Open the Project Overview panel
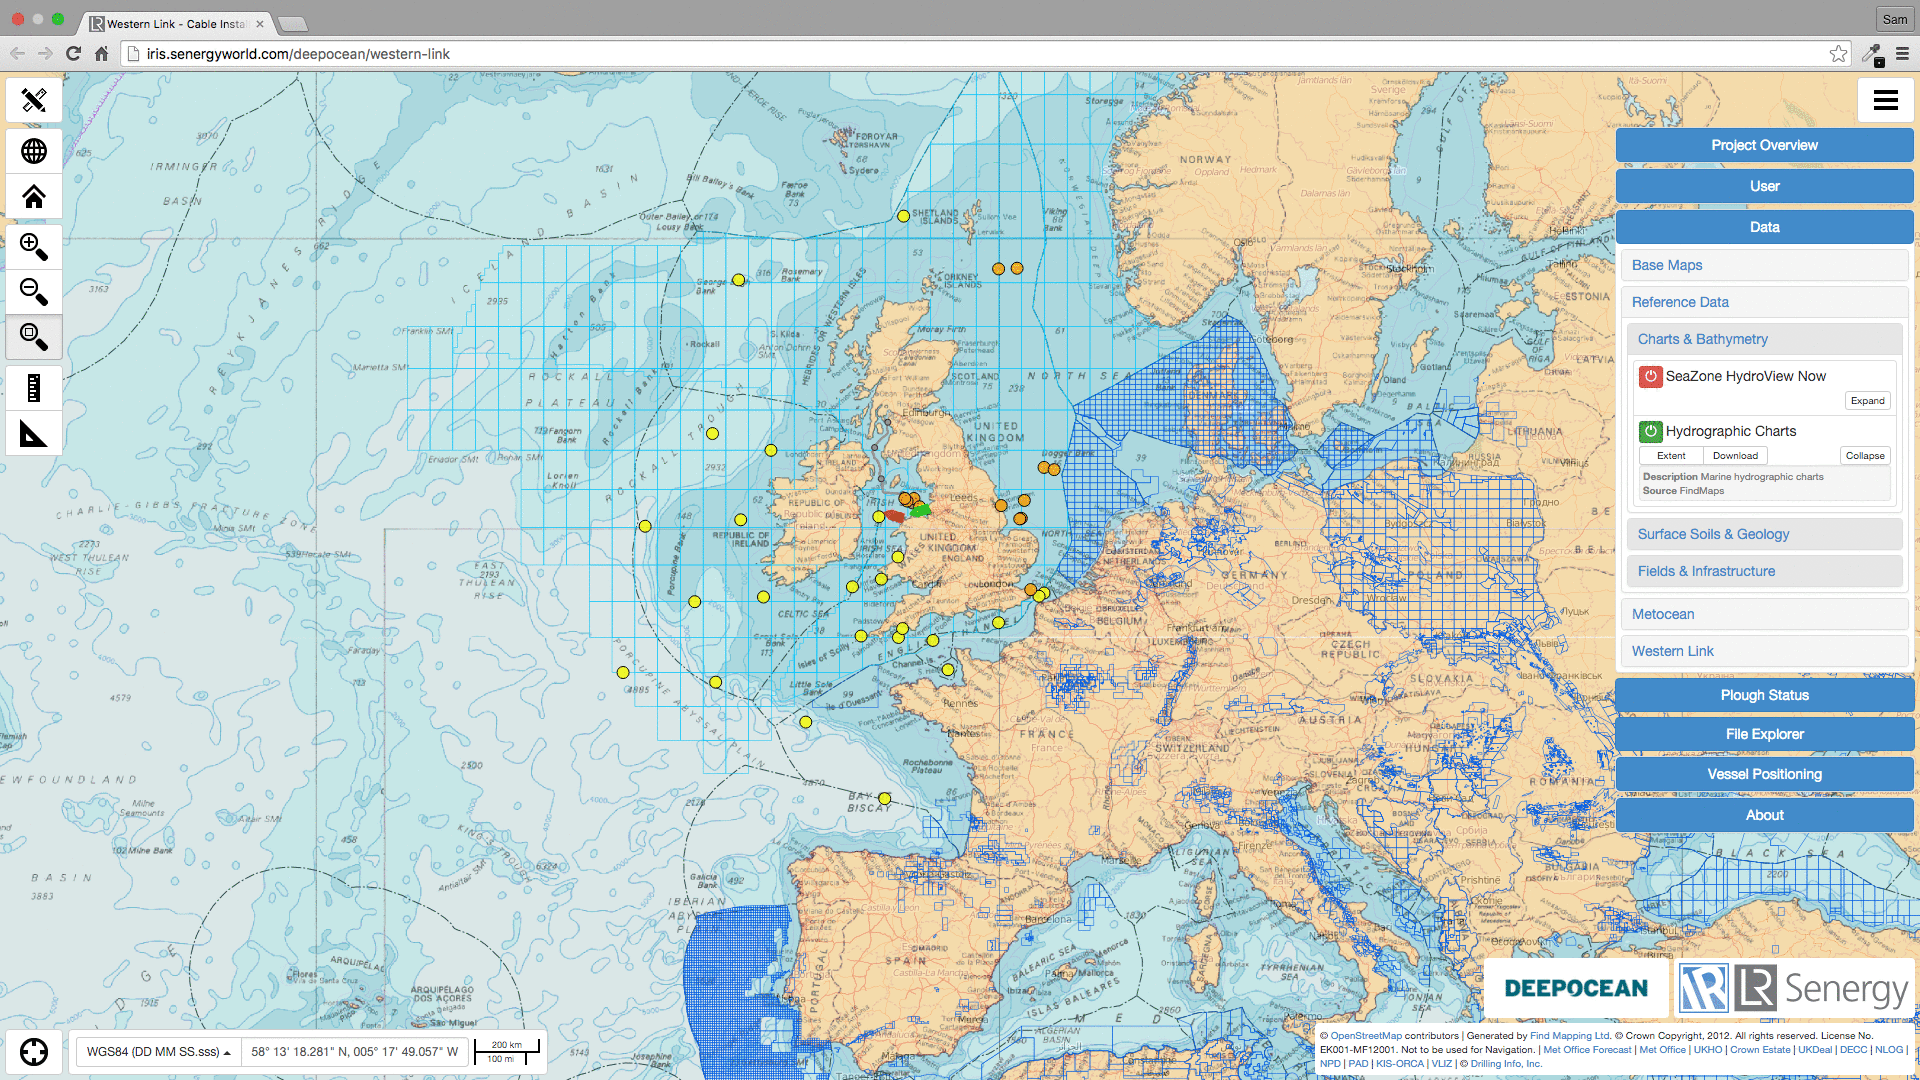The width and height of the screenshot is (1920, 1080). [x=1765, y=145]
